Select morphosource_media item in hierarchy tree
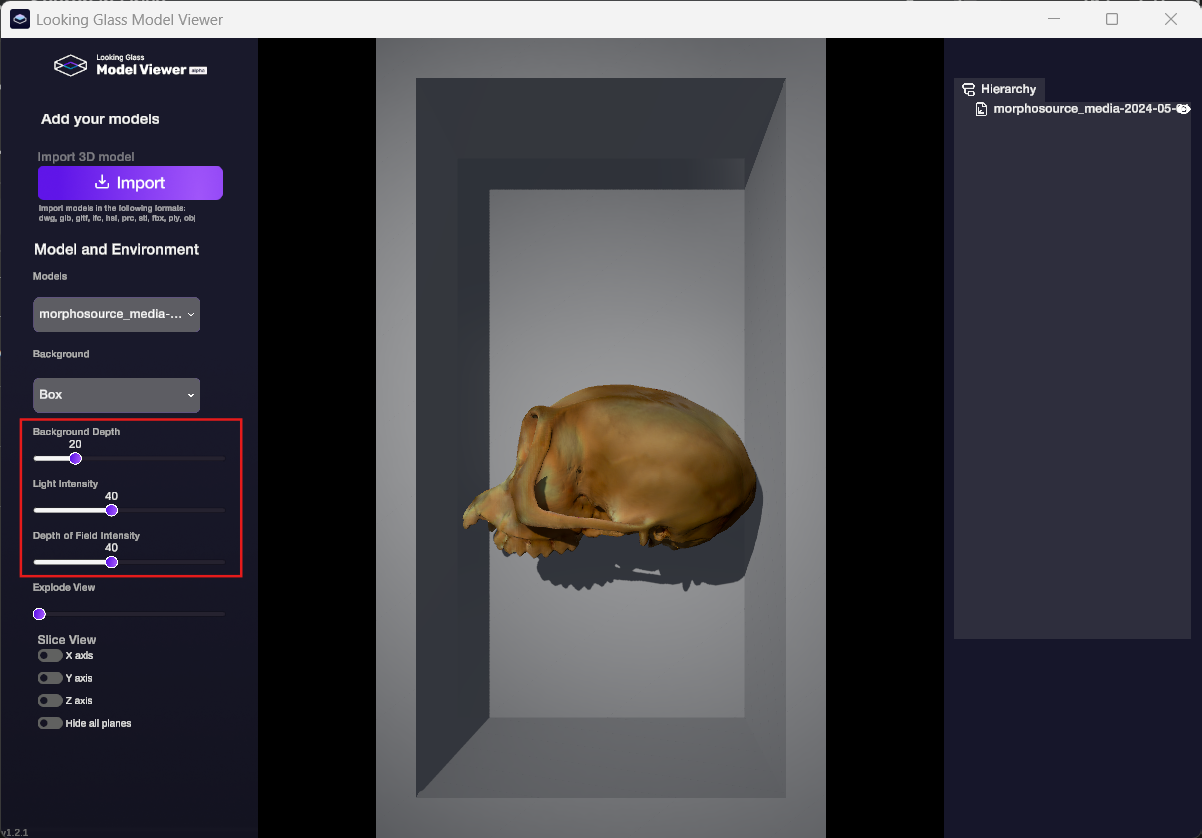 click(x=1078, y=109)
